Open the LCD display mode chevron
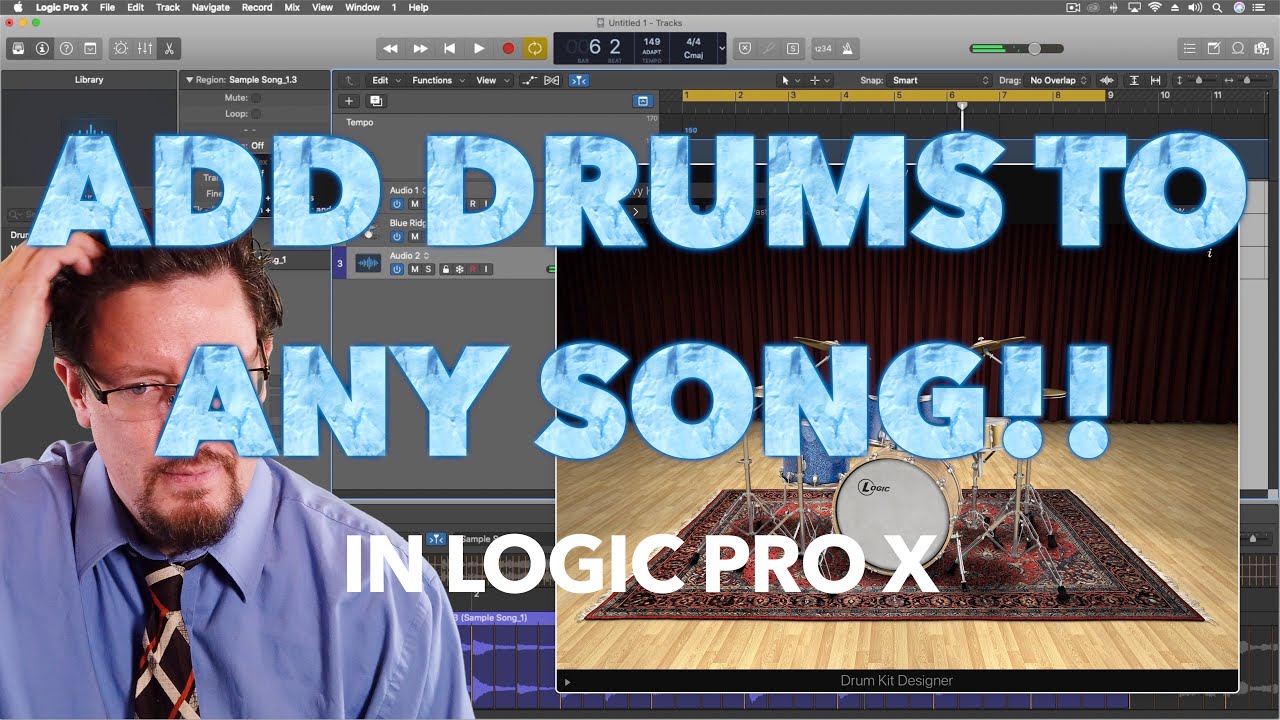 tap(722, 48)
